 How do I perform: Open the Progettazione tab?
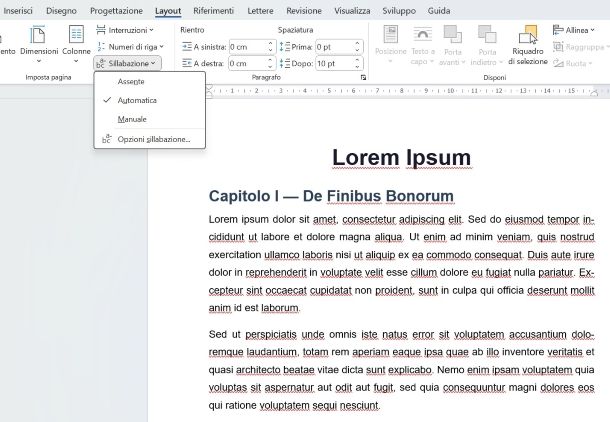(x=116, y=11)
